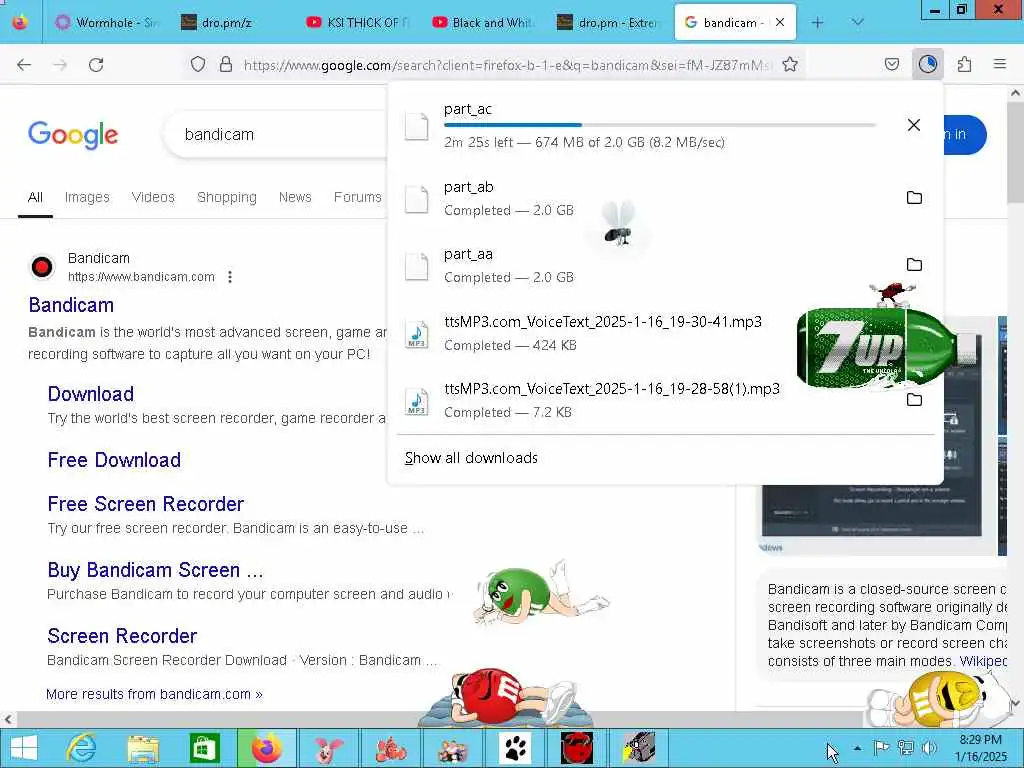Open the Free Screen Recorder sitelink

click(146, 504)
